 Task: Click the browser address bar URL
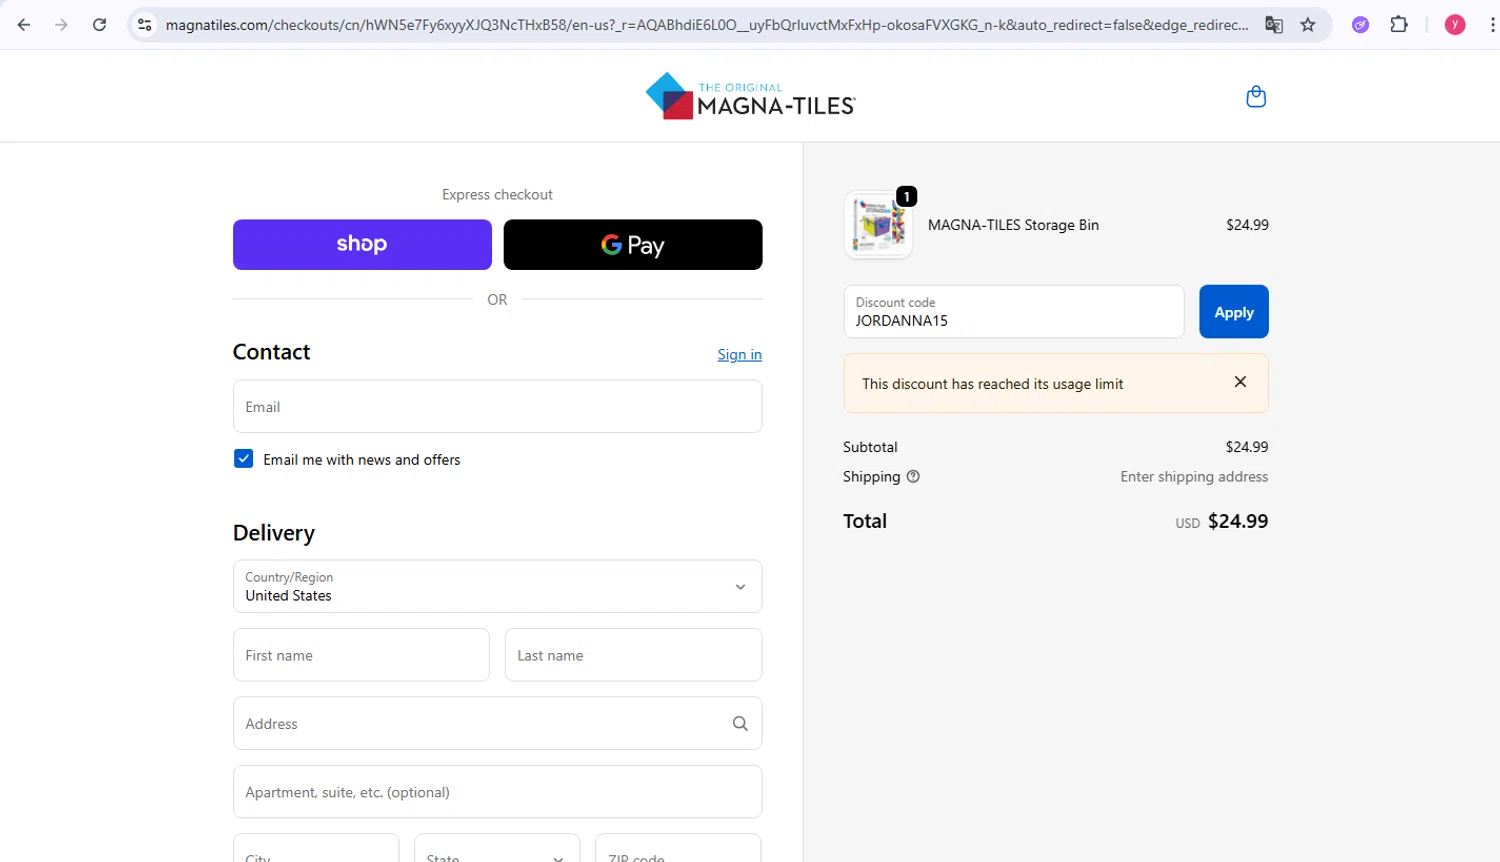[x=706, y=25]
